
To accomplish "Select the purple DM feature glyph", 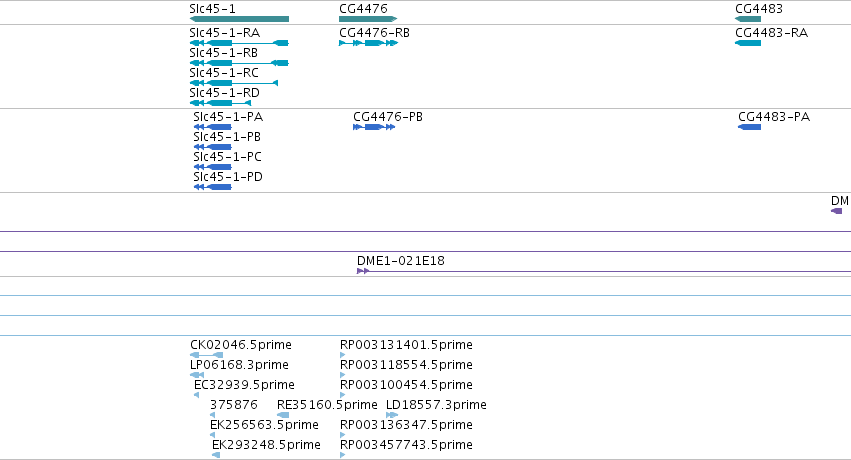I will [x=836, y=211].
